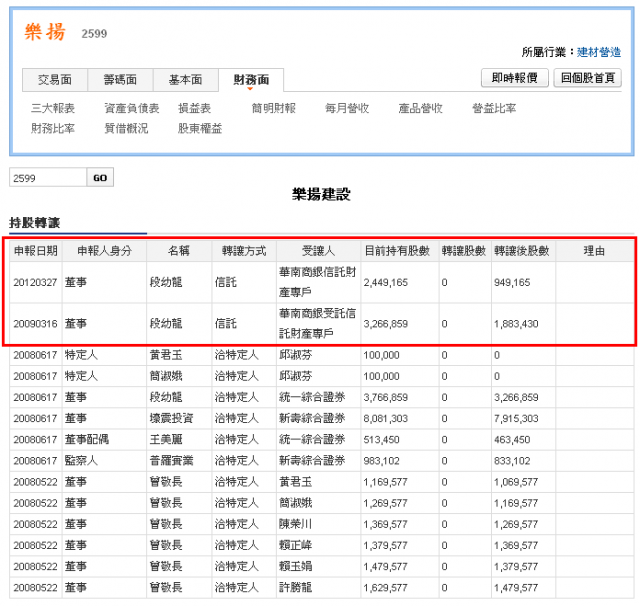
Task: Click the 樂揚建設 company heading
Action: (321, 194)
